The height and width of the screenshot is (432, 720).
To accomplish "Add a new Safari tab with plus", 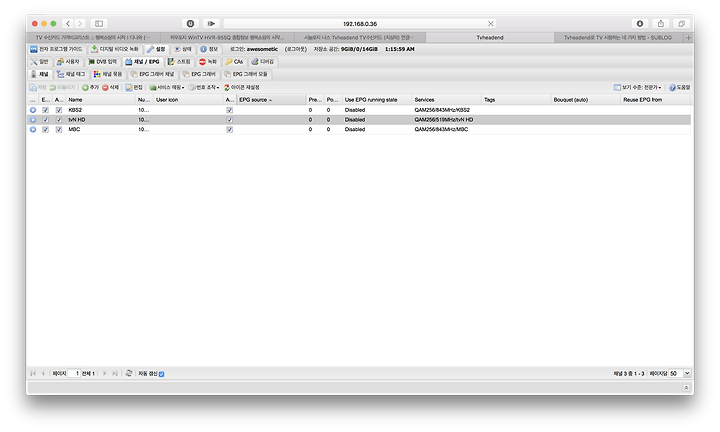I will pos(688,38).
